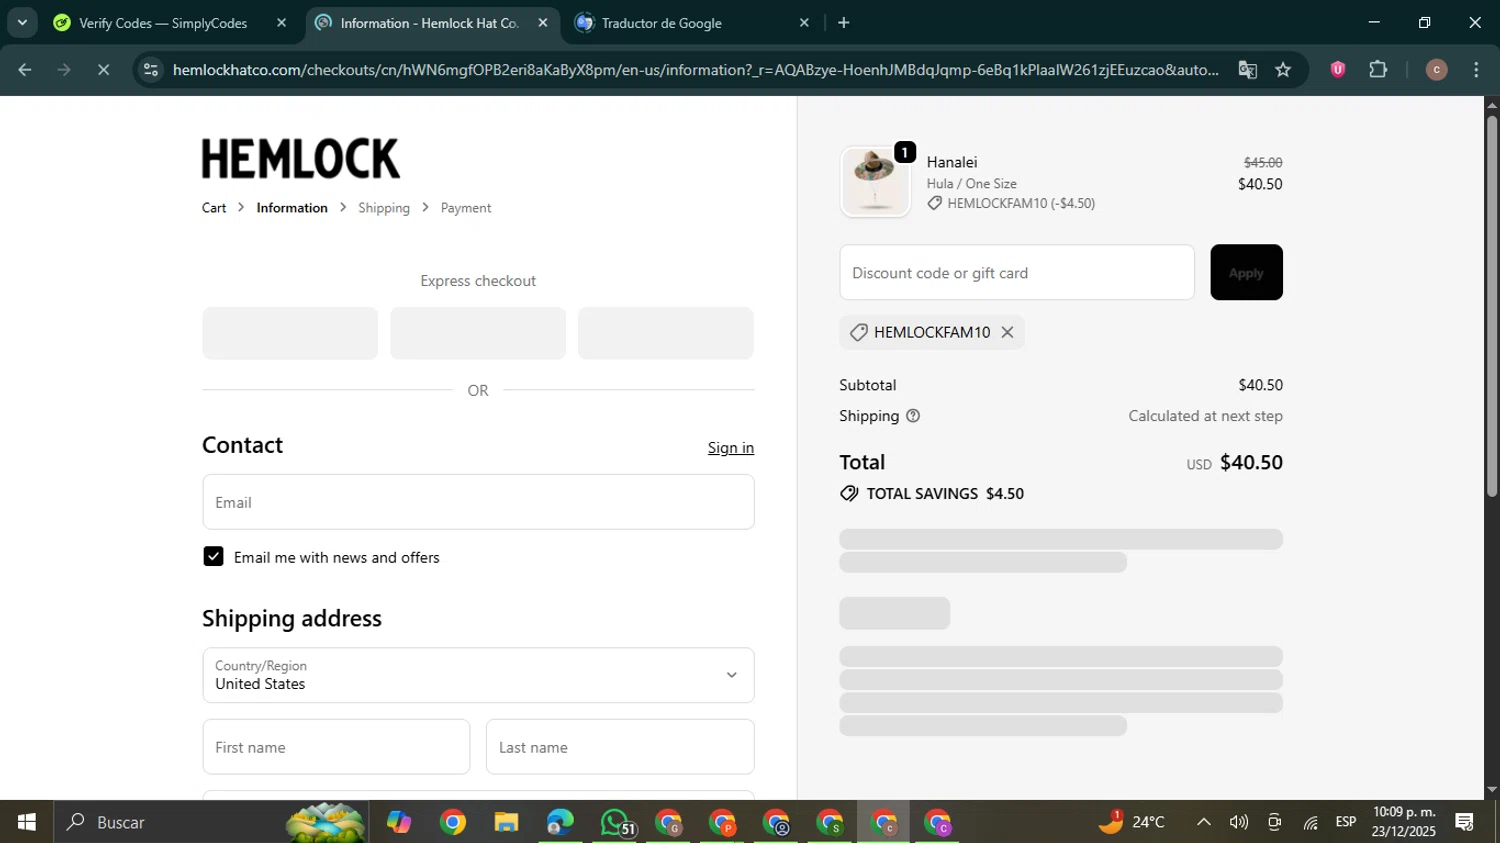1500x843 pixels.
Task: Open the Chrome three-dot menu
Action: [1476, 70]
